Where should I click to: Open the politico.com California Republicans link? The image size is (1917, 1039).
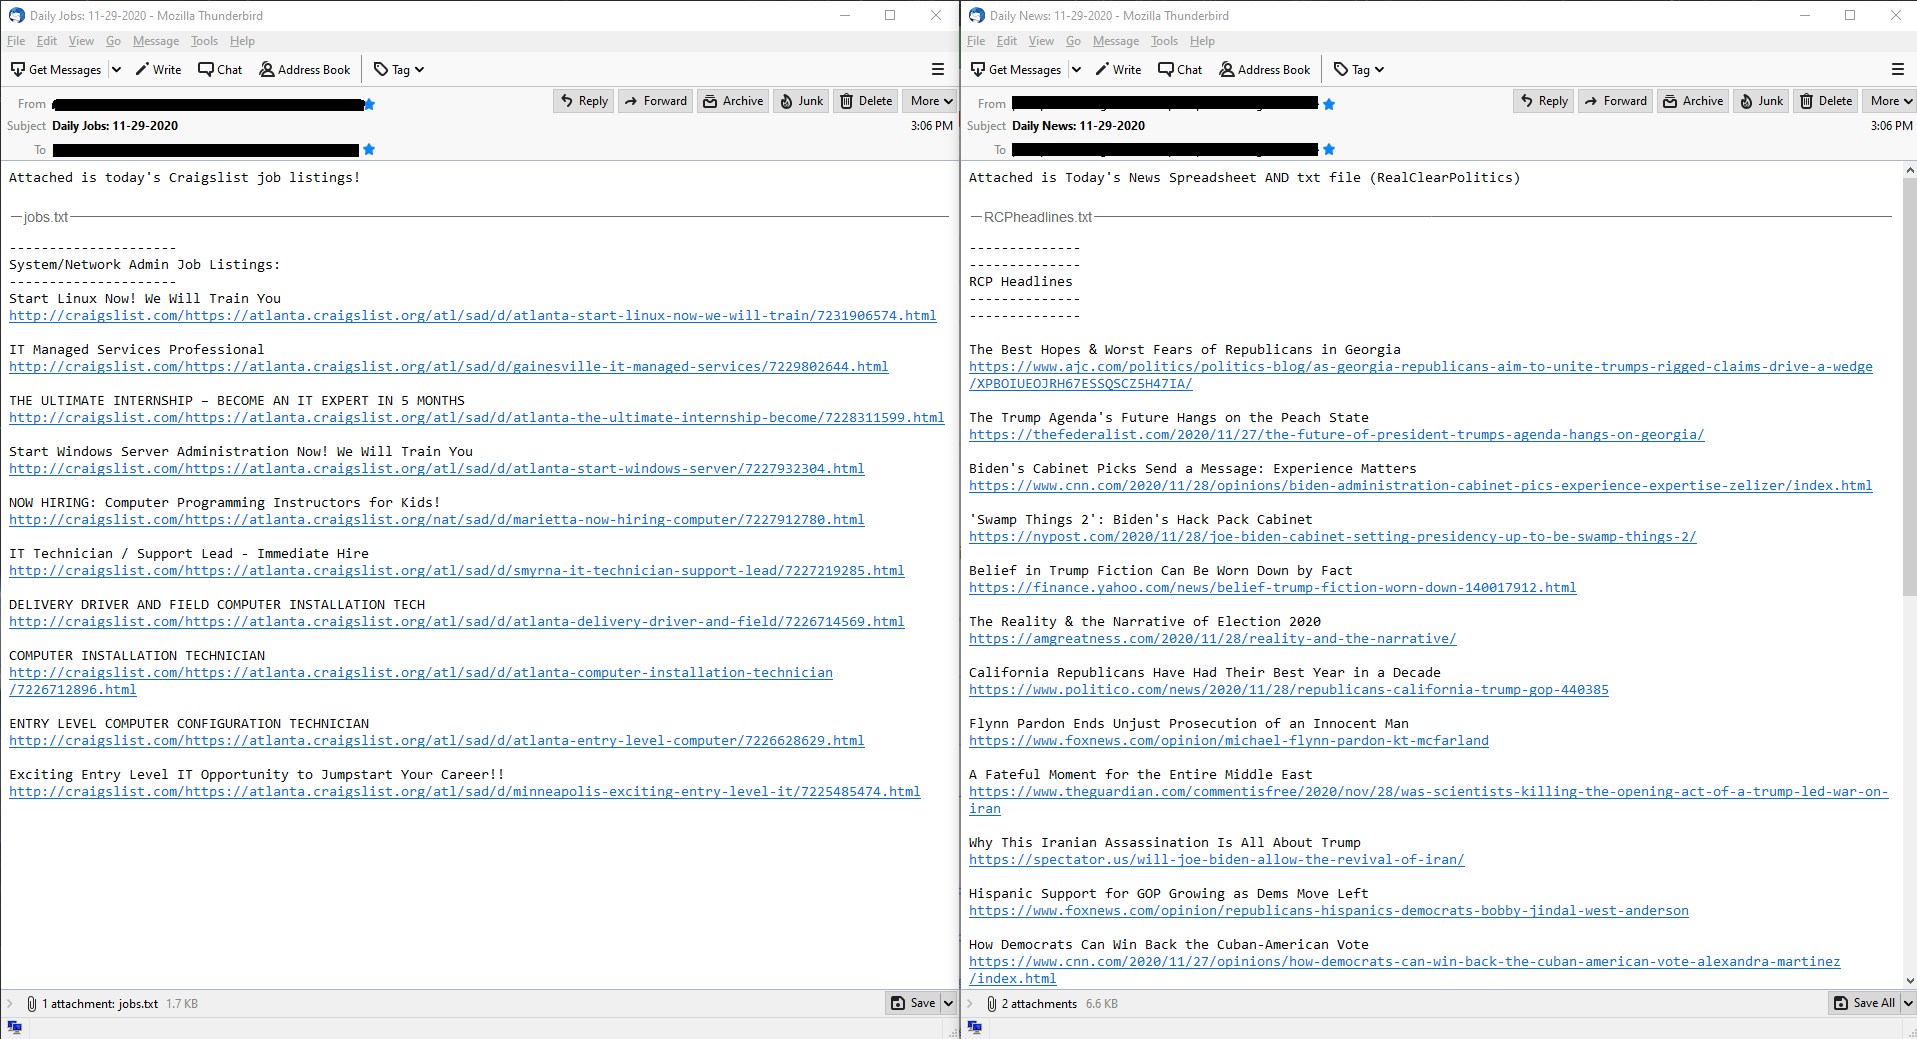(x=1289, y=690)
